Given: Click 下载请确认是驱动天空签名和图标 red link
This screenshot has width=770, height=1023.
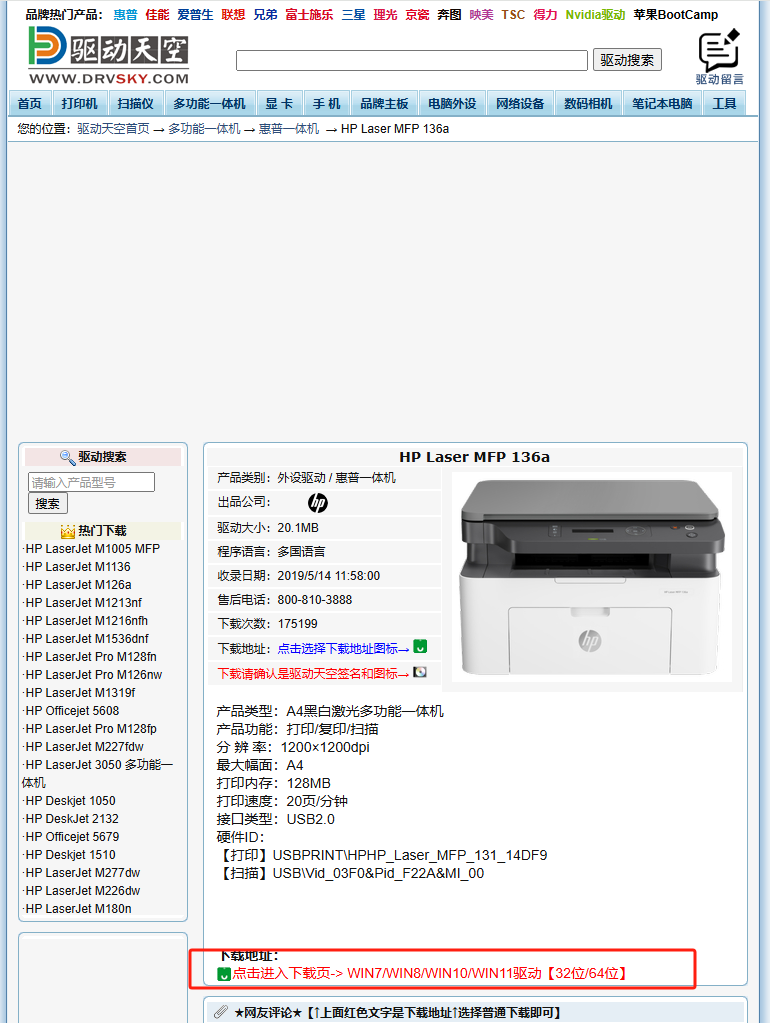Looking at the screenshot, I should [x=313, y=673].
